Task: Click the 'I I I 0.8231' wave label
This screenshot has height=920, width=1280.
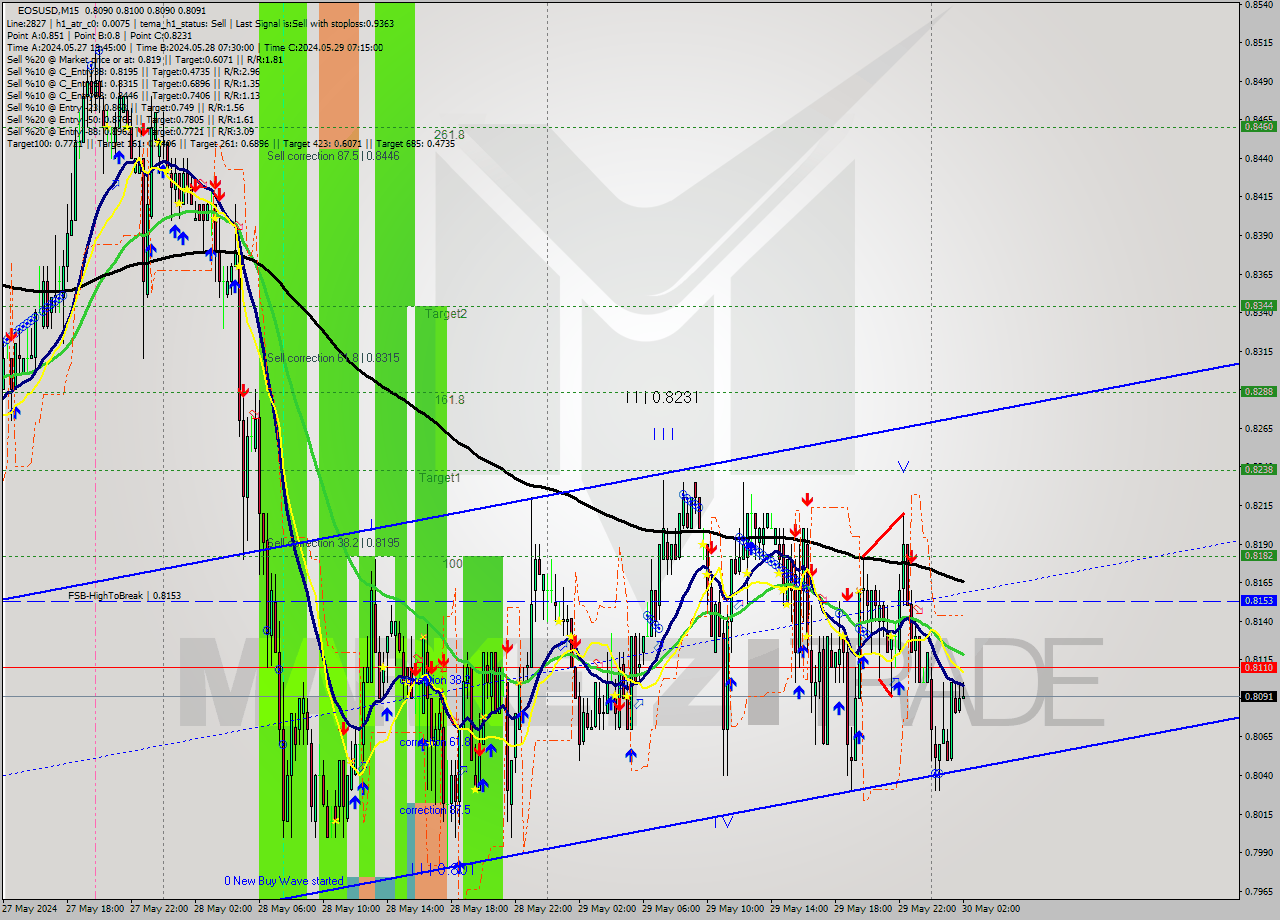Action: [660, 397]
